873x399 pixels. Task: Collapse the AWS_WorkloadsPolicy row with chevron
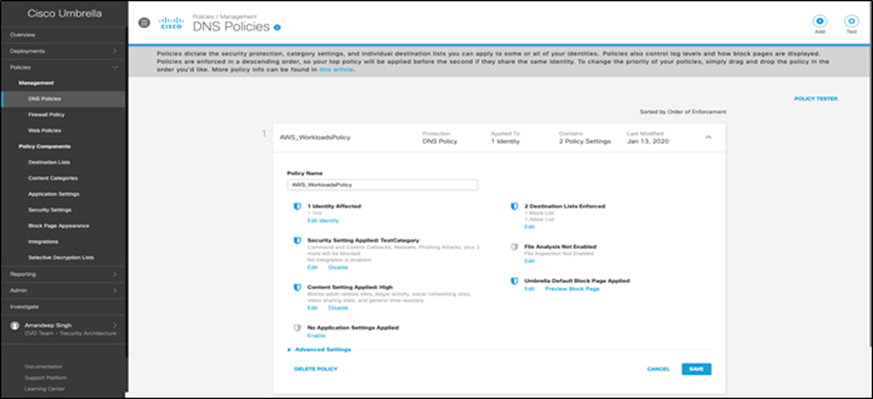point(708,137)
